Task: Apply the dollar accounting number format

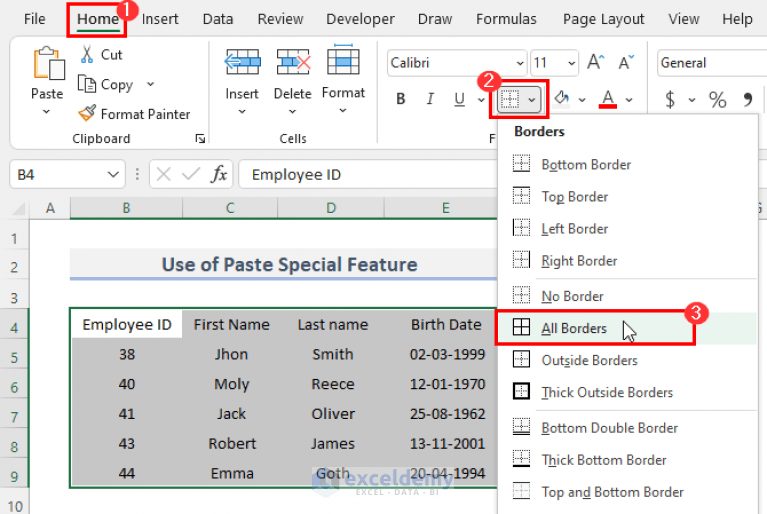Action: [x=670, y=99]
